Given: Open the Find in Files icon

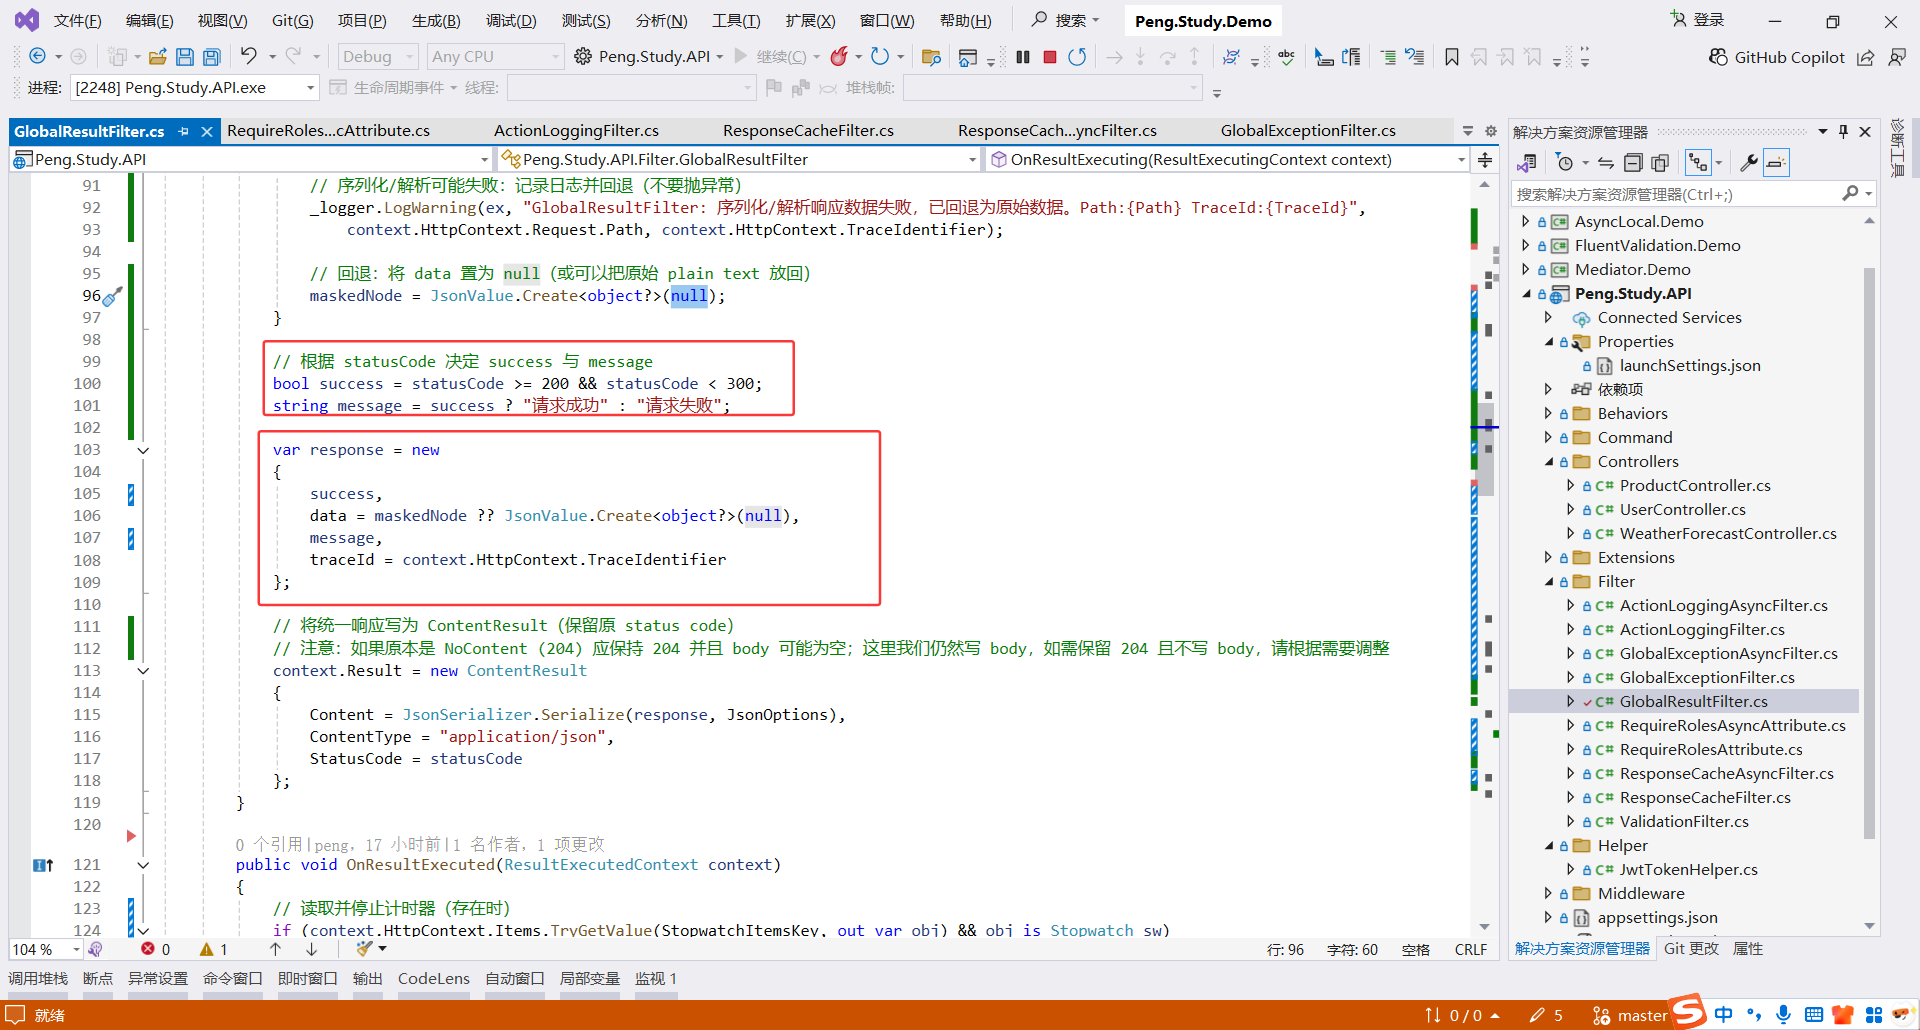Looking at the screenshot, I should [931, 57].
